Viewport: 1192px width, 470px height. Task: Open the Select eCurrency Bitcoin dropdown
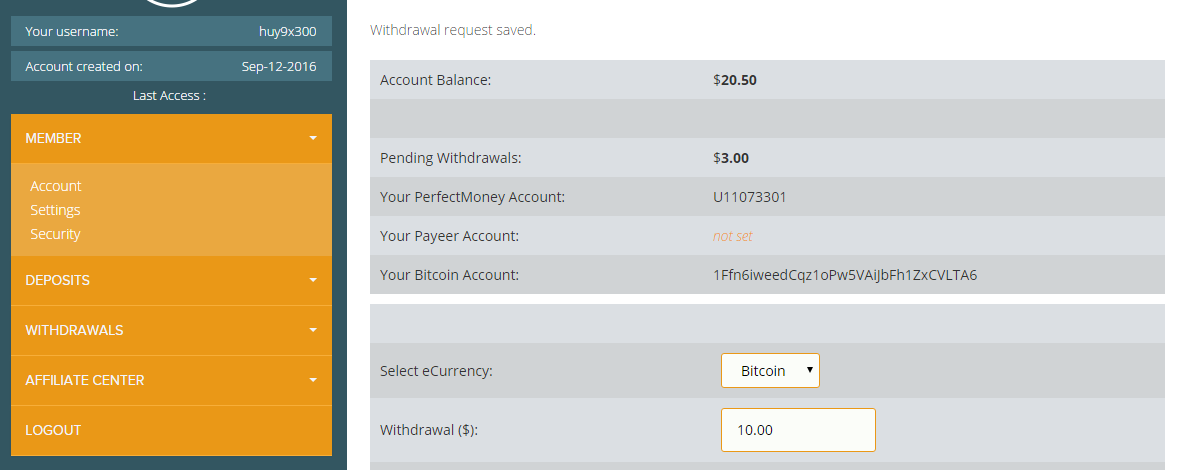pos(770,371)
